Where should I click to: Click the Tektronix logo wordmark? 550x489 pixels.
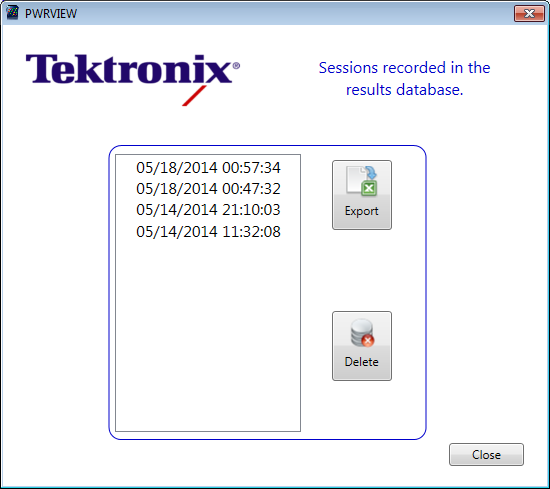tap(129, 69)
